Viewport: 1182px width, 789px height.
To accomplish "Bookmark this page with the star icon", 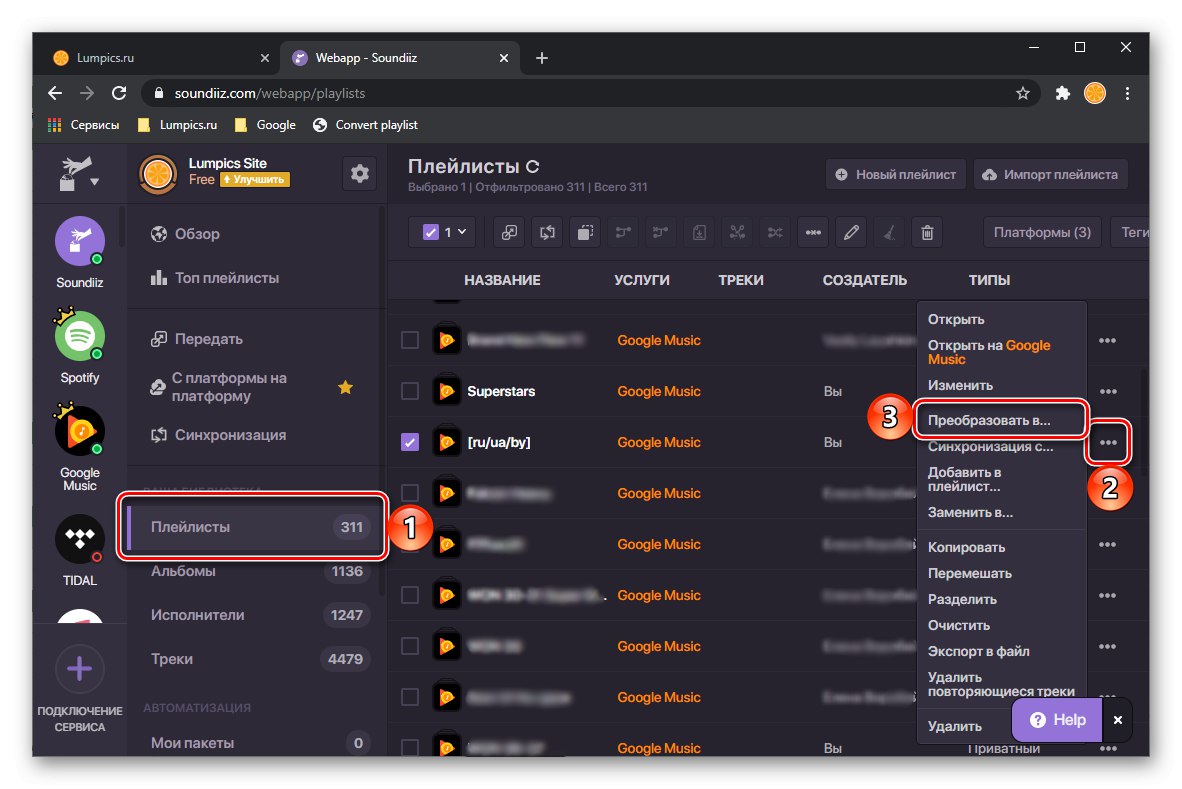I will (1022, 93).
